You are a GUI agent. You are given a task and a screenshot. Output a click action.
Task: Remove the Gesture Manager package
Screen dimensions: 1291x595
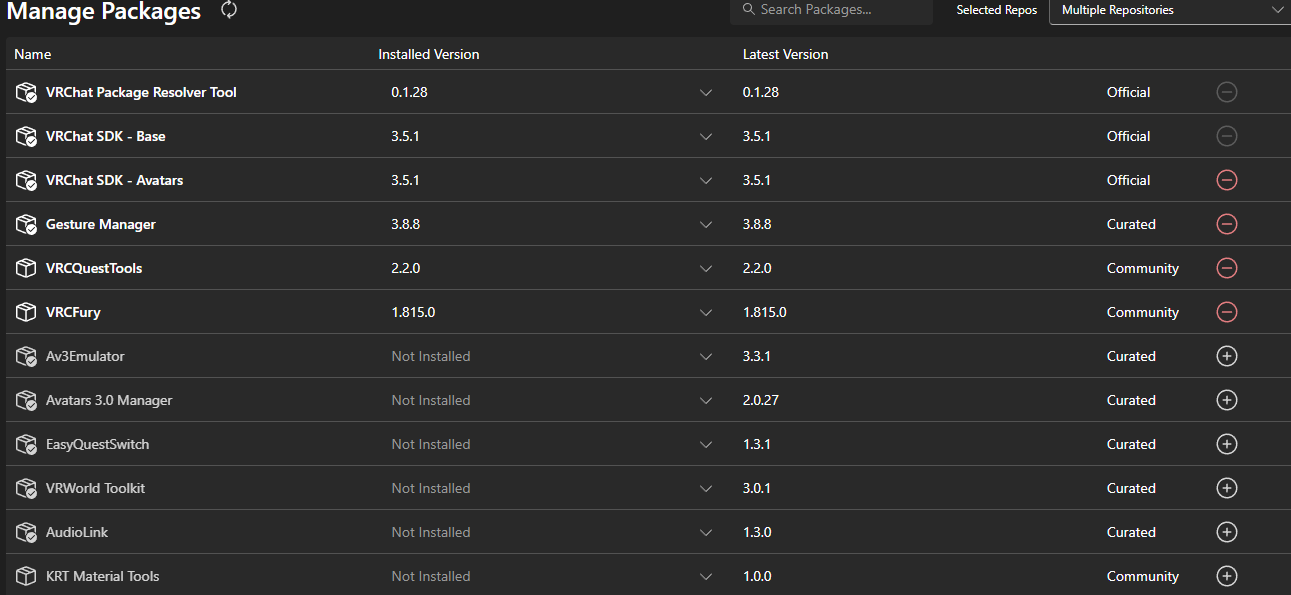pos(1227,224)
